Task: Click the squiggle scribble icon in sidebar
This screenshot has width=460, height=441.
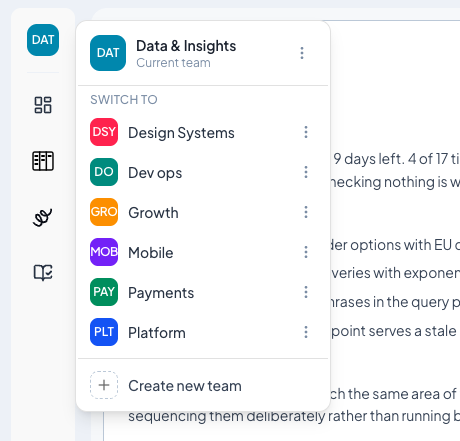Action: [43, 217]
